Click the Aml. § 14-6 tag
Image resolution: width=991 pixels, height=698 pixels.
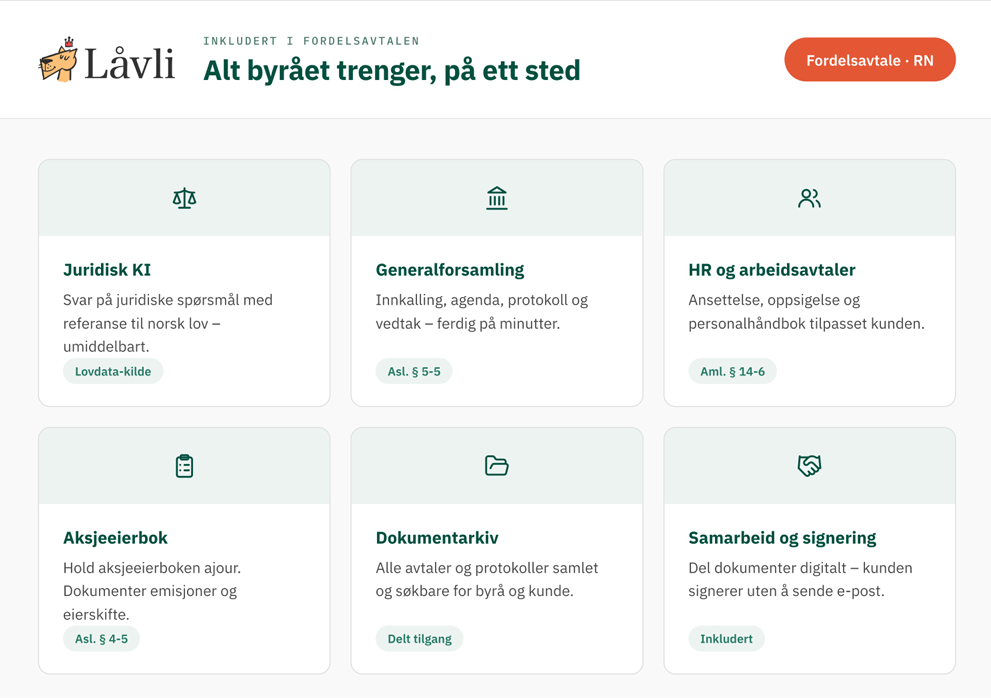click(732, 371)
